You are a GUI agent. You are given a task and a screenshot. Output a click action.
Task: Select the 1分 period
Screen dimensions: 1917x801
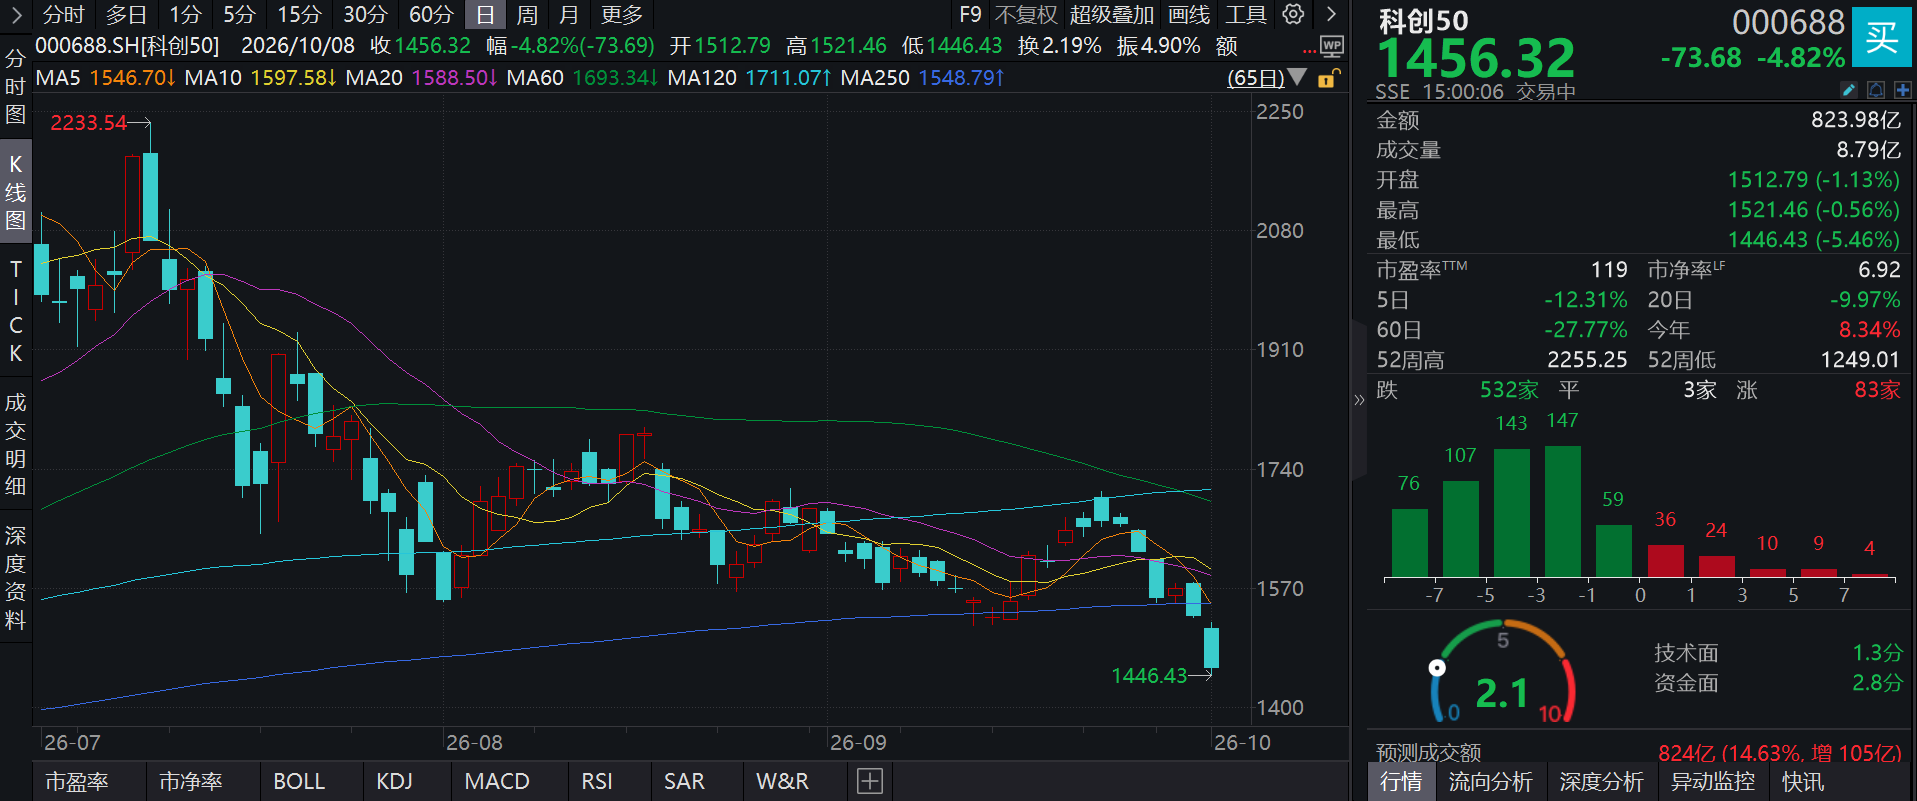(x=185, y=14)
